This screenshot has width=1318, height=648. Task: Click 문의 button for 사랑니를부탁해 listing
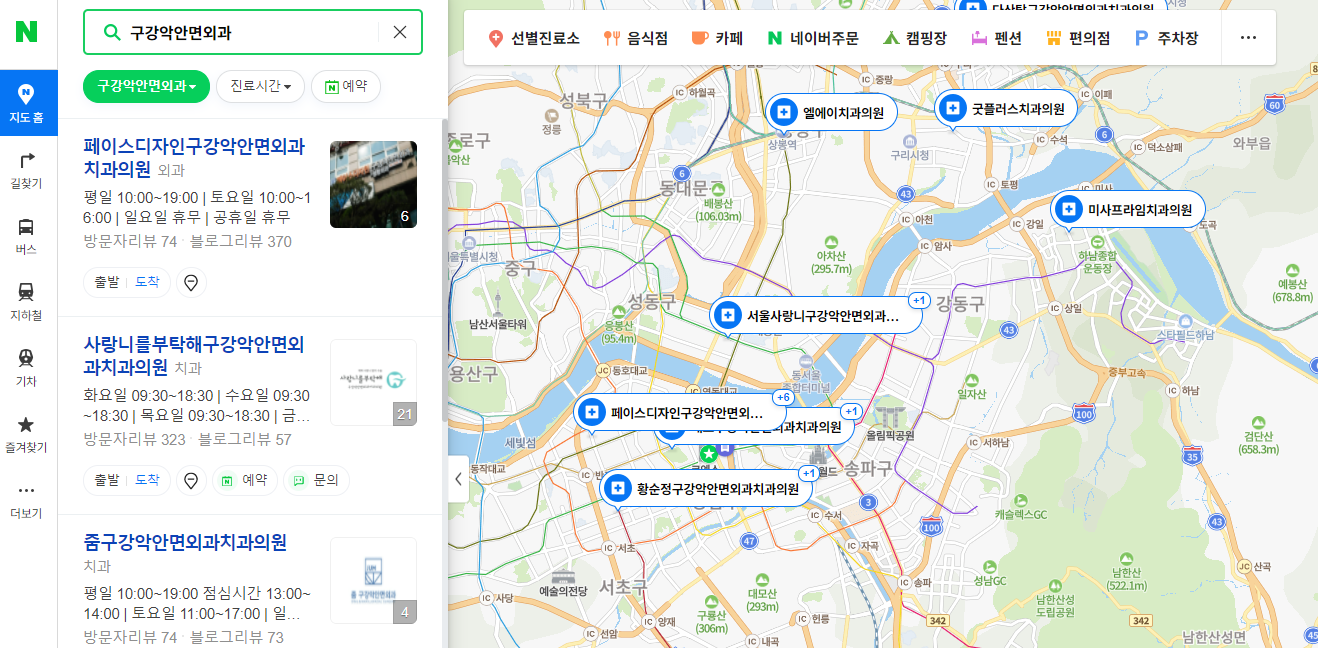click(x=316, y=480)
